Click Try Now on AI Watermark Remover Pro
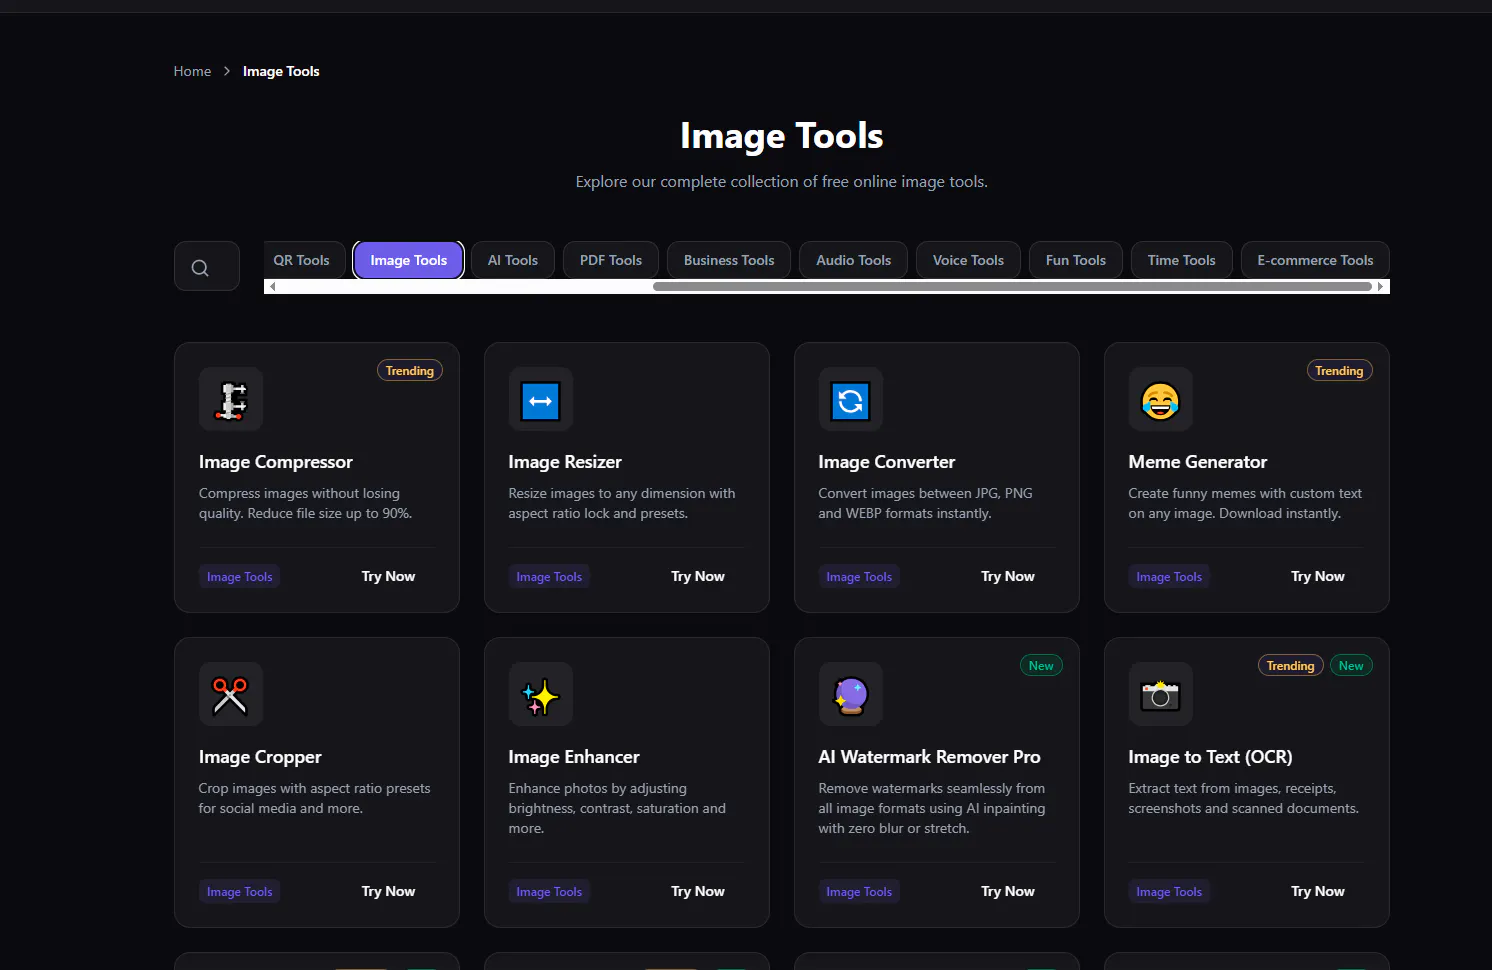This screenshot has height=970, width=1492. coord(1008,891)
